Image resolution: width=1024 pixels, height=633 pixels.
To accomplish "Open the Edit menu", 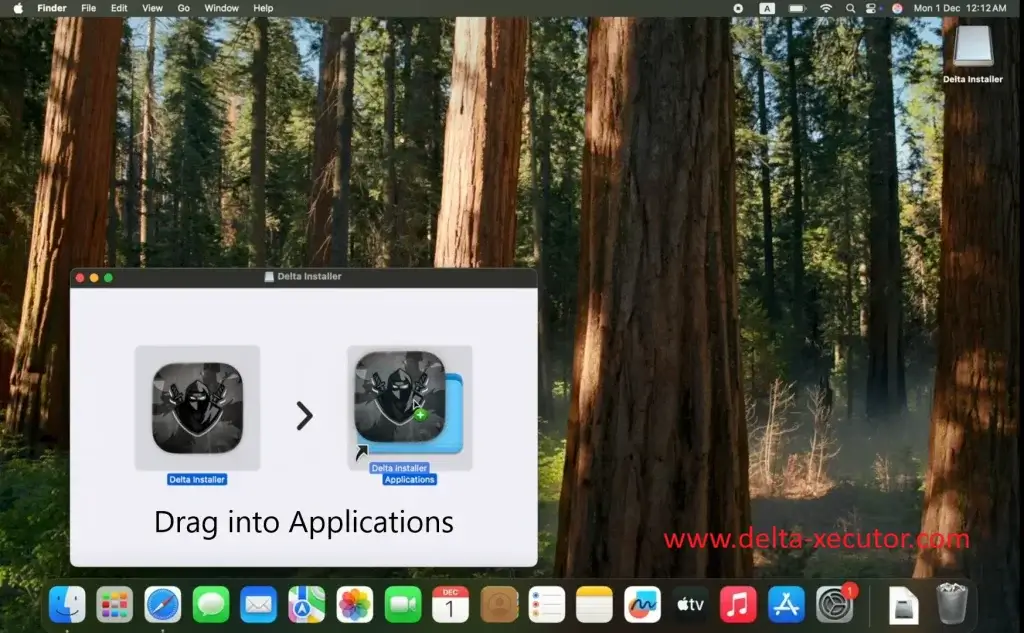I will tap(119, 8).
